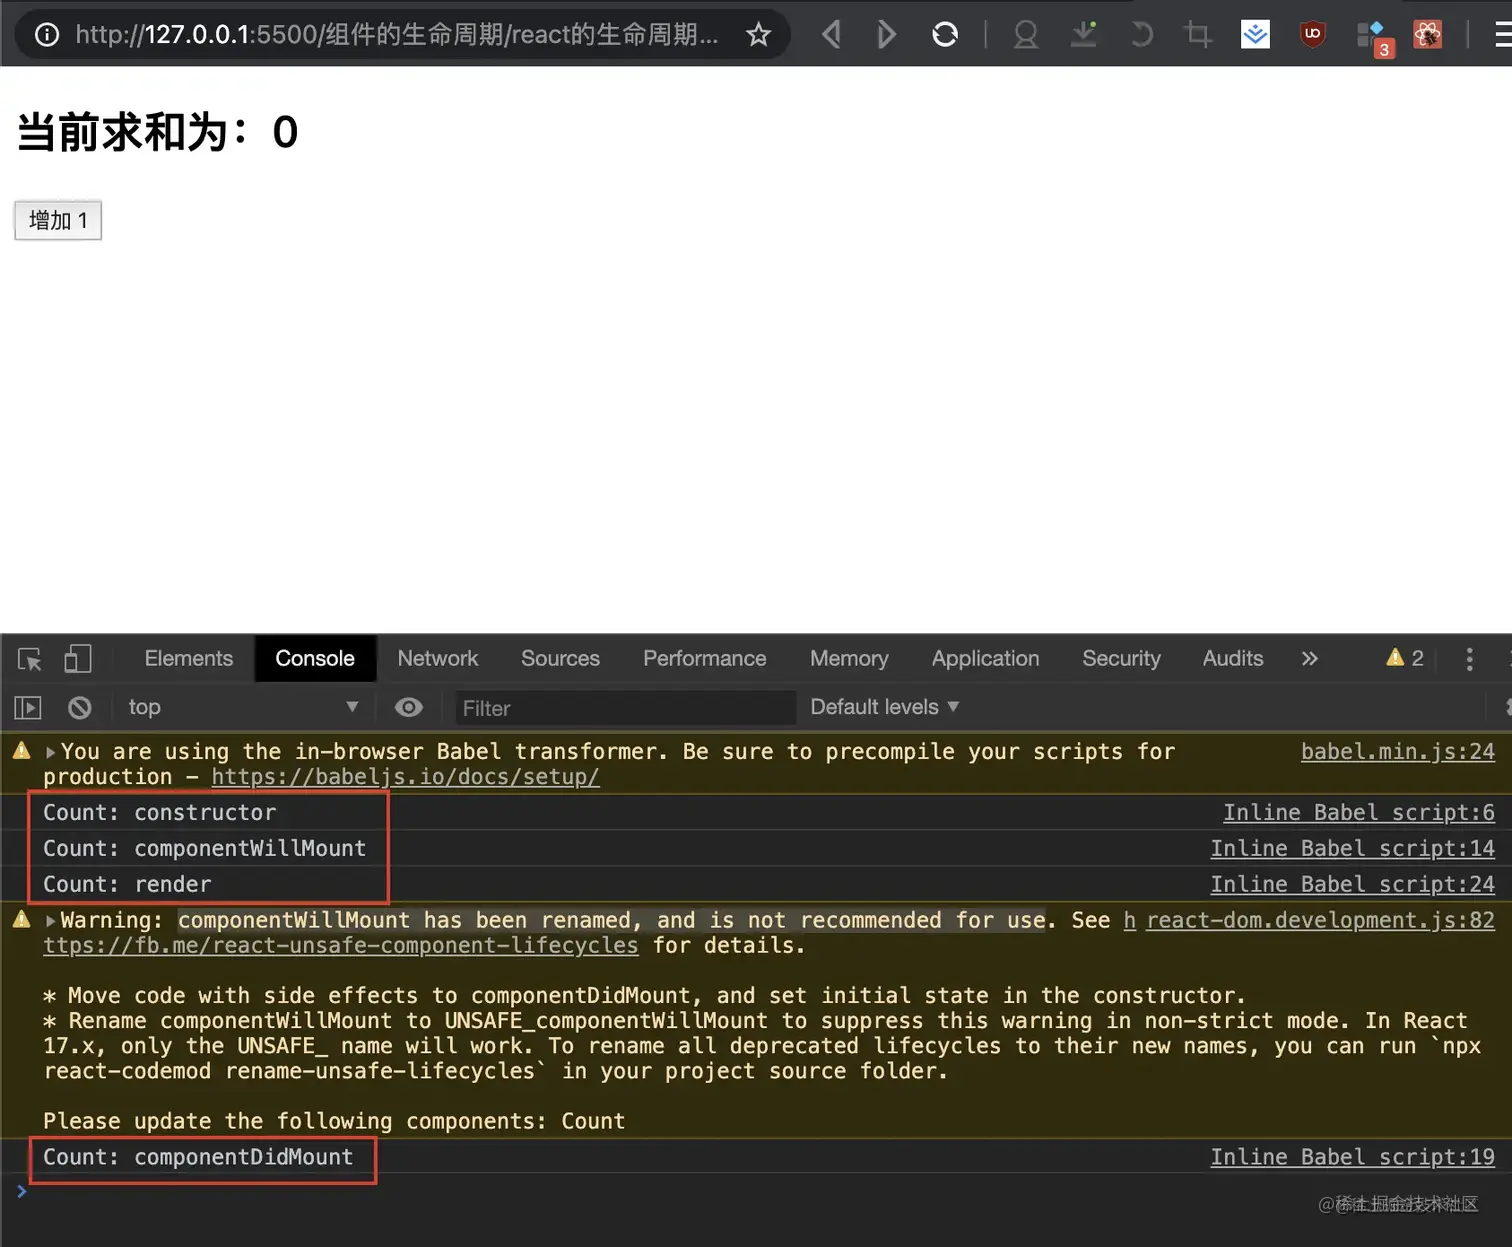The height and width of the screenshot is (1247, 1512).
Task: View site information icon in address bar
Action: [46, 35]
